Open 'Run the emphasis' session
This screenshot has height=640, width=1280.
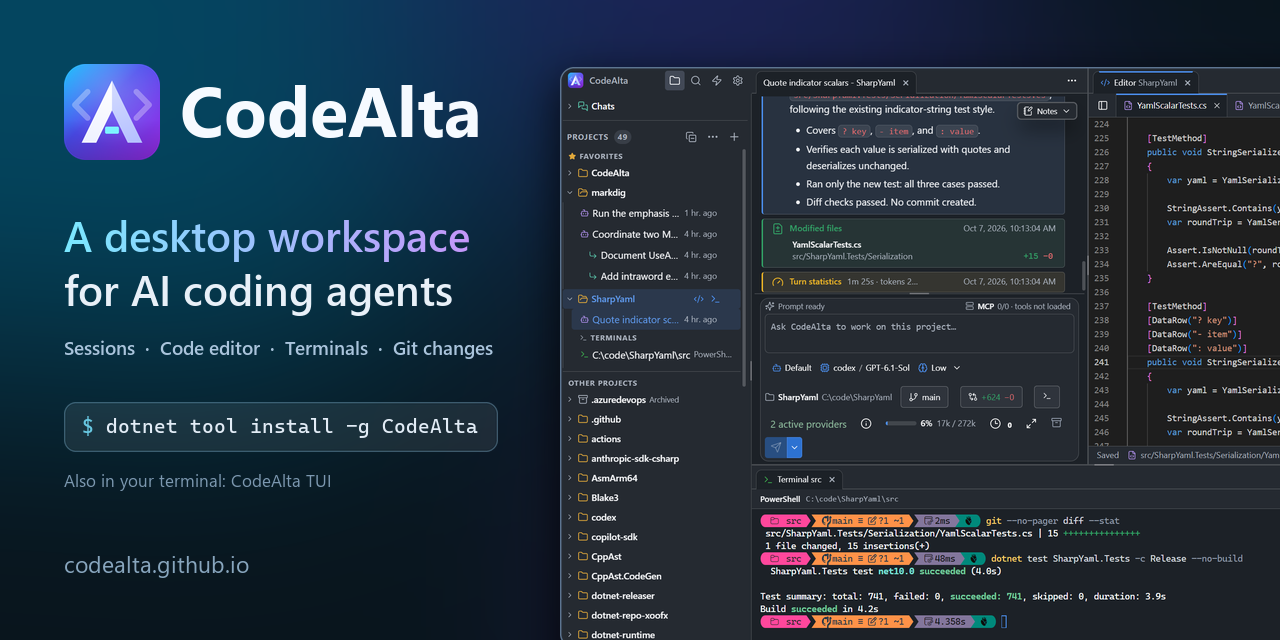pos(654,213)
